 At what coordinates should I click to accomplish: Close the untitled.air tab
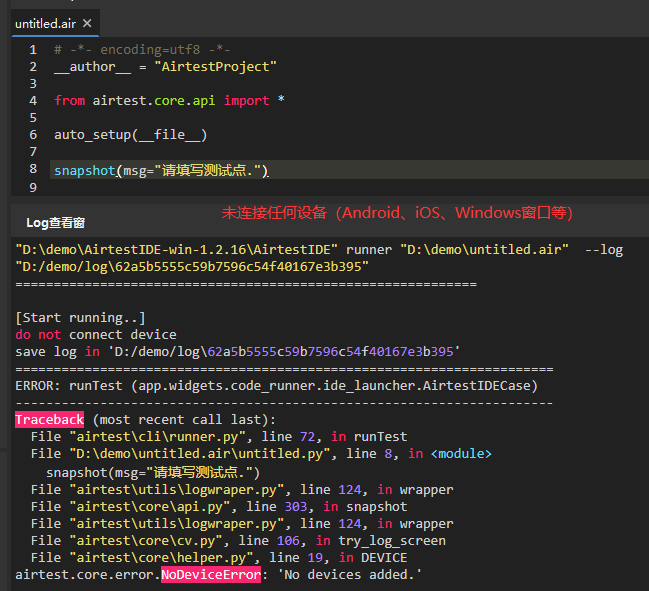click(x=87, y=23)
